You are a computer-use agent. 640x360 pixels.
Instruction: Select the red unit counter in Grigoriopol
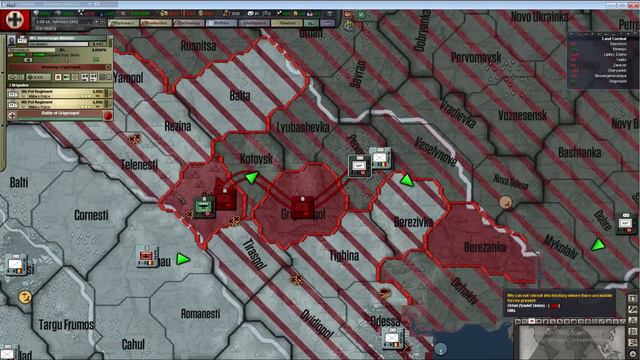tap(302, 207)
